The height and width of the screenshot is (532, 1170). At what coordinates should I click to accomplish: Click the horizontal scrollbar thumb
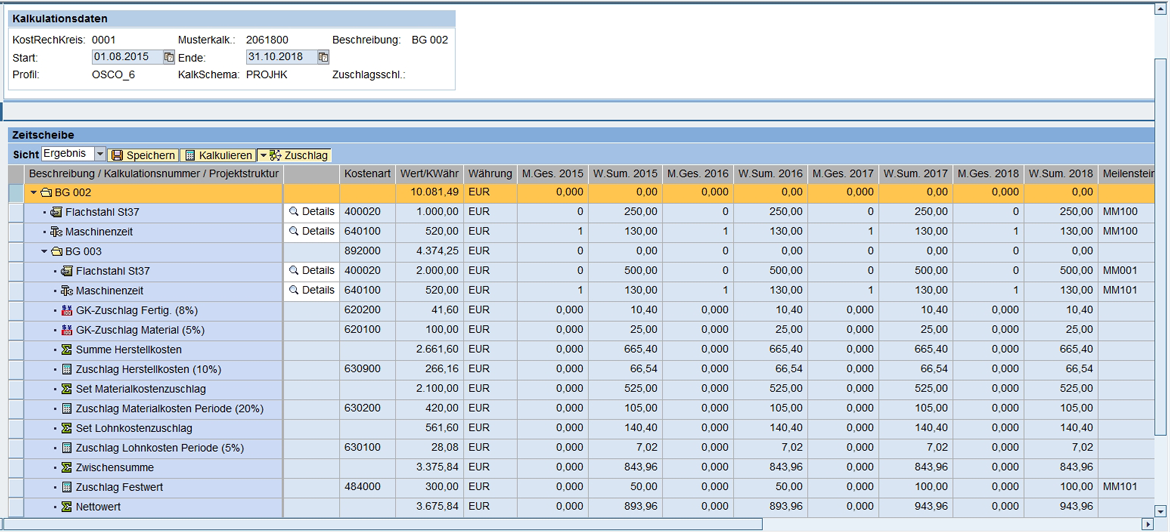(x=384, y=524)
